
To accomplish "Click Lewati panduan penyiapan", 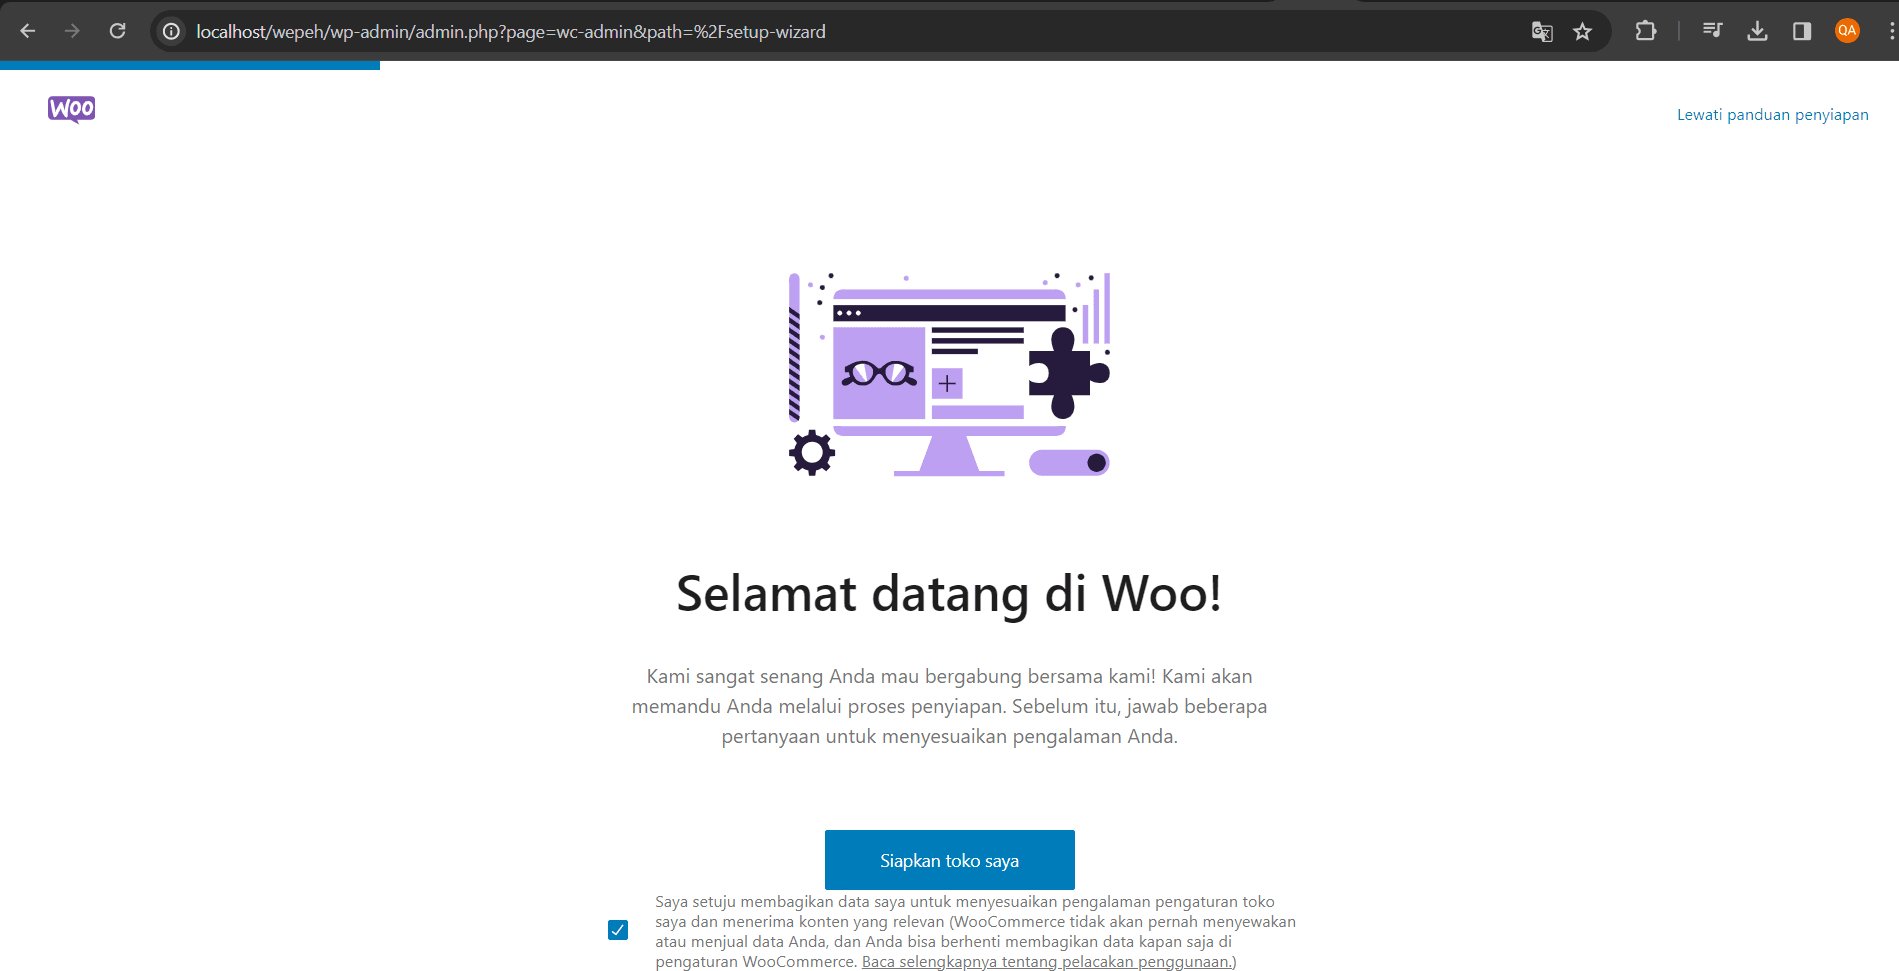I will (x=1772, y=114).
